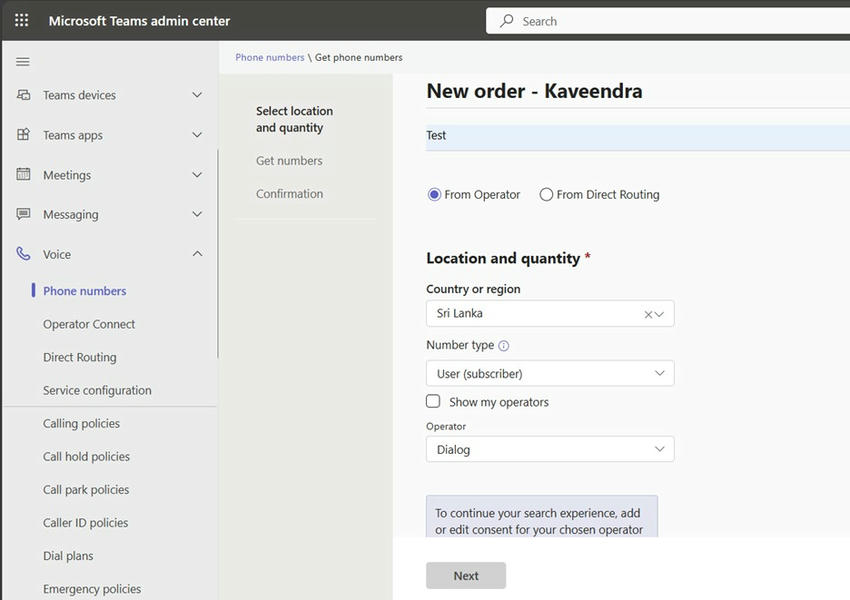The height and width of the screenshot is (600, 850).
Task: Click the Get phone numbers breadcrumb text
Action: 359,57
